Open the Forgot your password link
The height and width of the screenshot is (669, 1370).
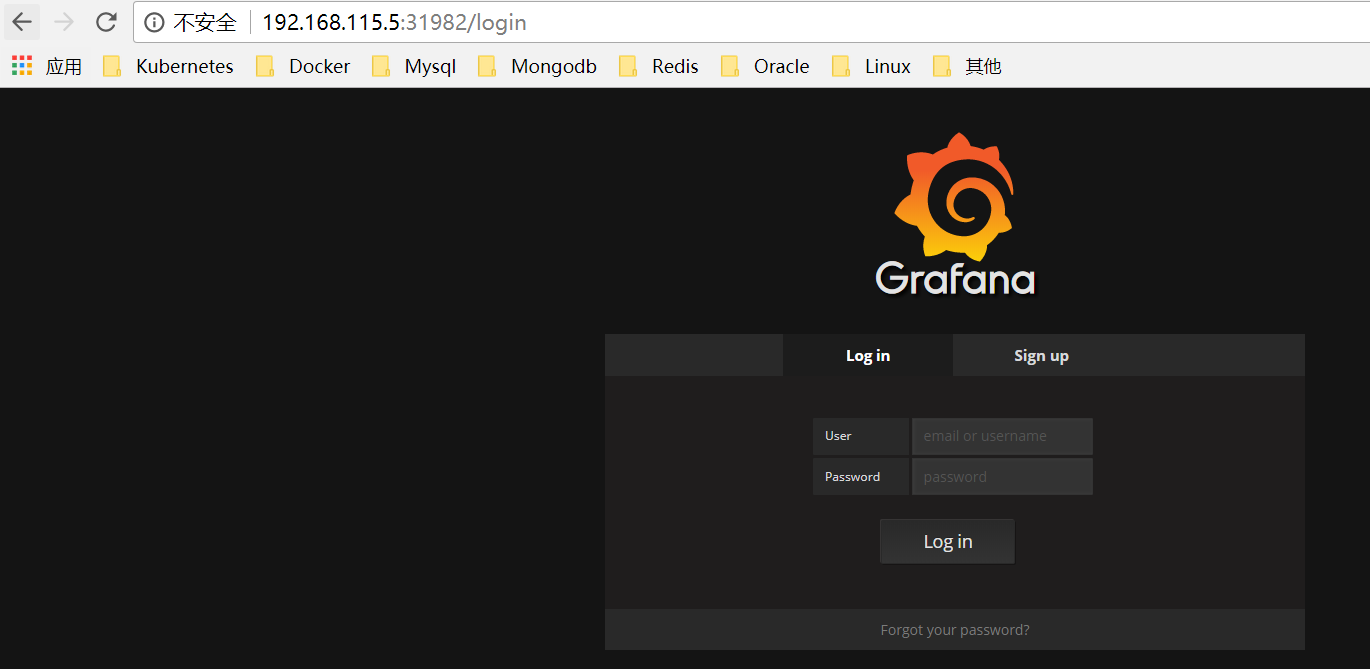[x=955, y=630]
